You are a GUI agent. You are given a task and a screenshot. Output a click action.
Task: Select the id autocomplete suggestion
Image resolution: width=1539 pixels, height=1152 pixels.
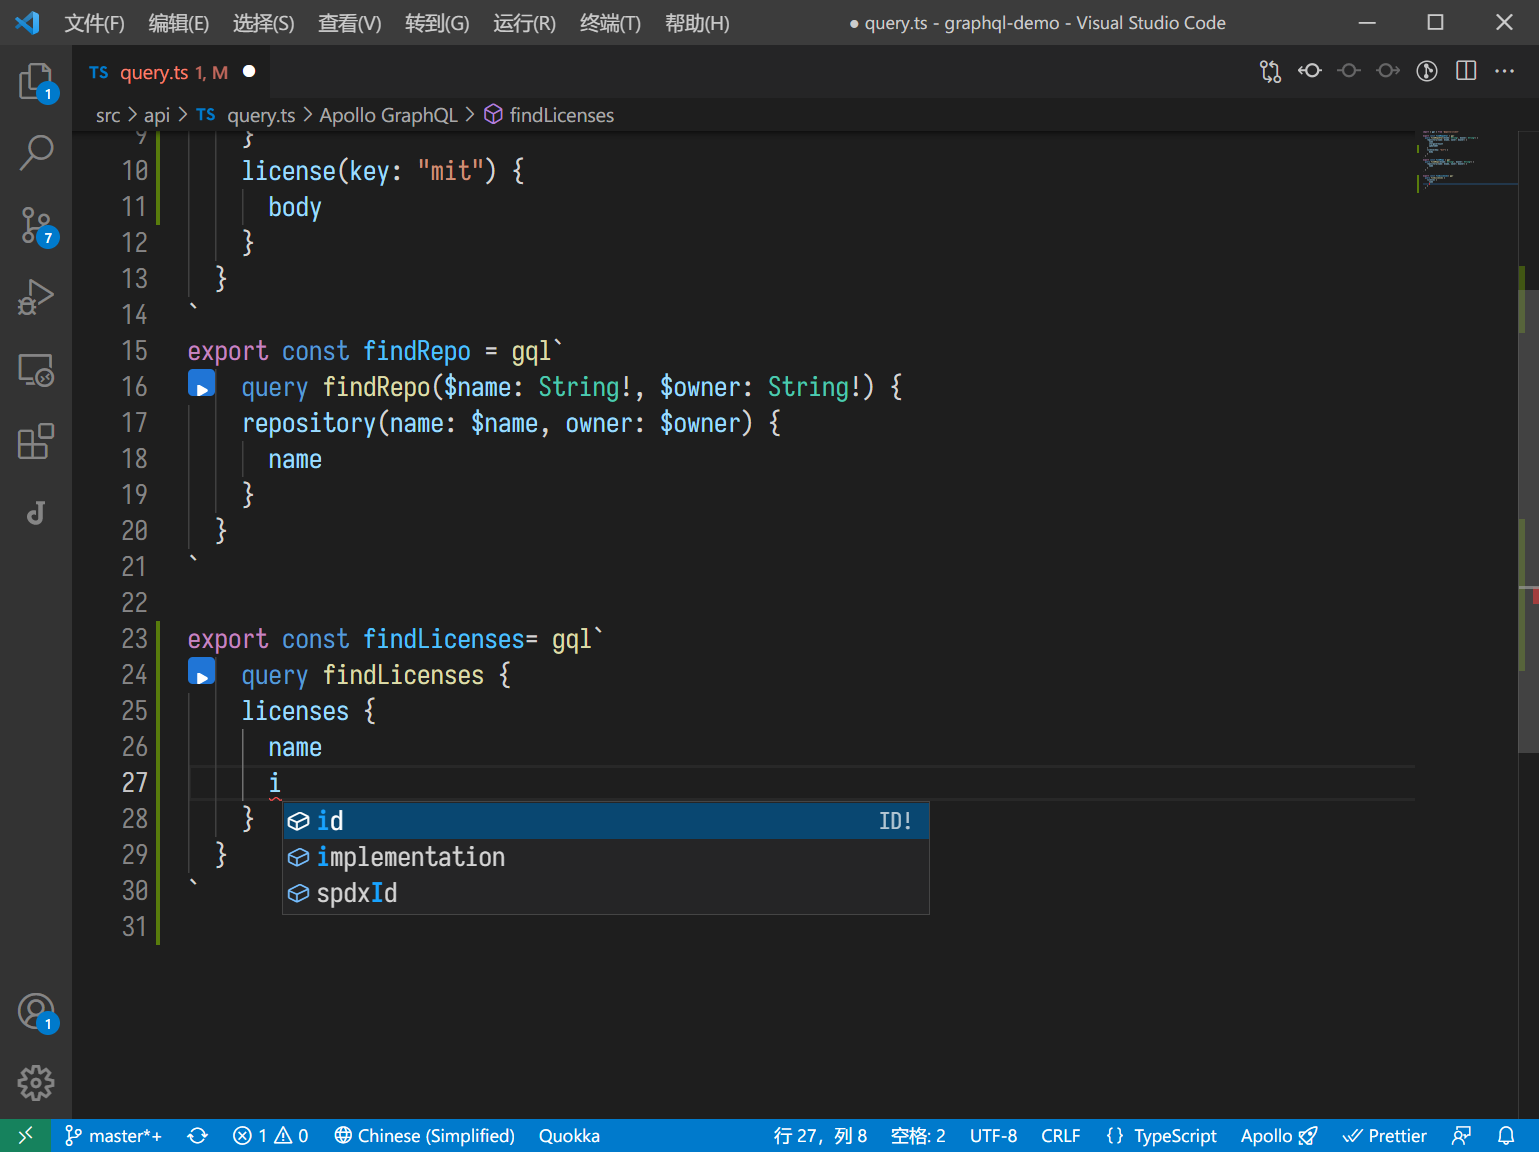[606, 821]
